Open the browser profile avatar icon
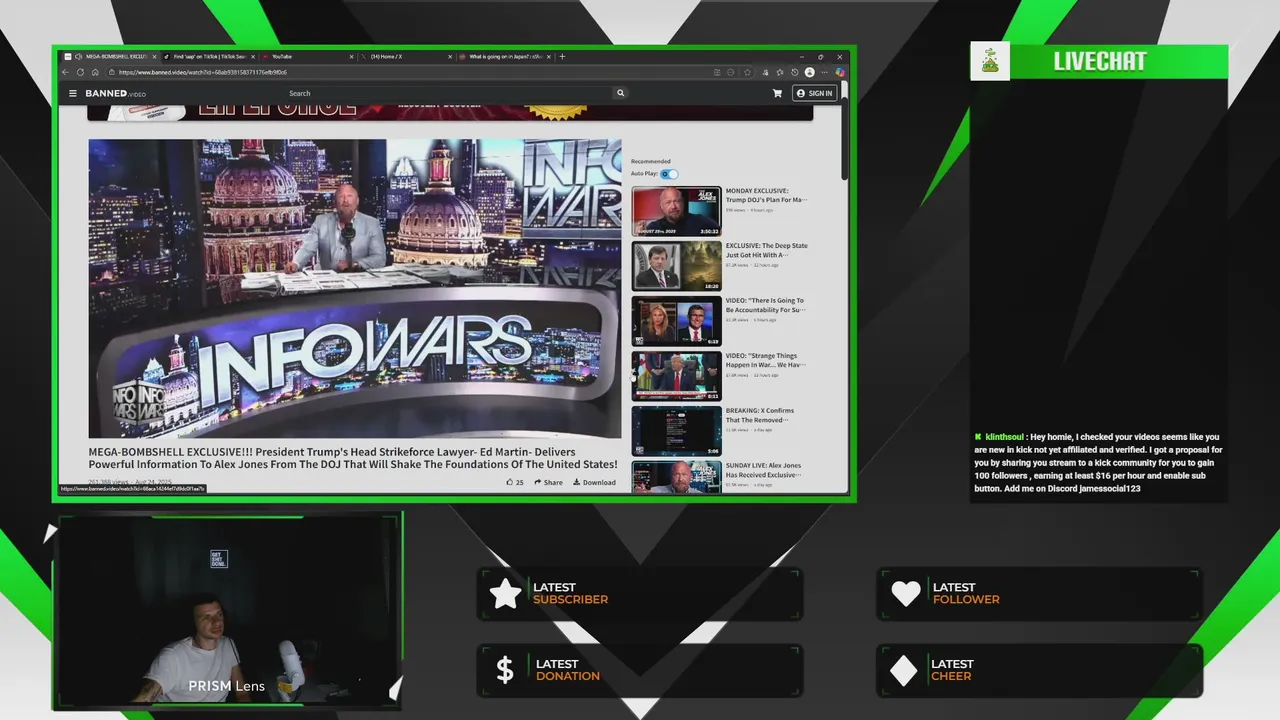Image resolution: width=1280 pixels, height=720 pixels. (x=809, y=72)
